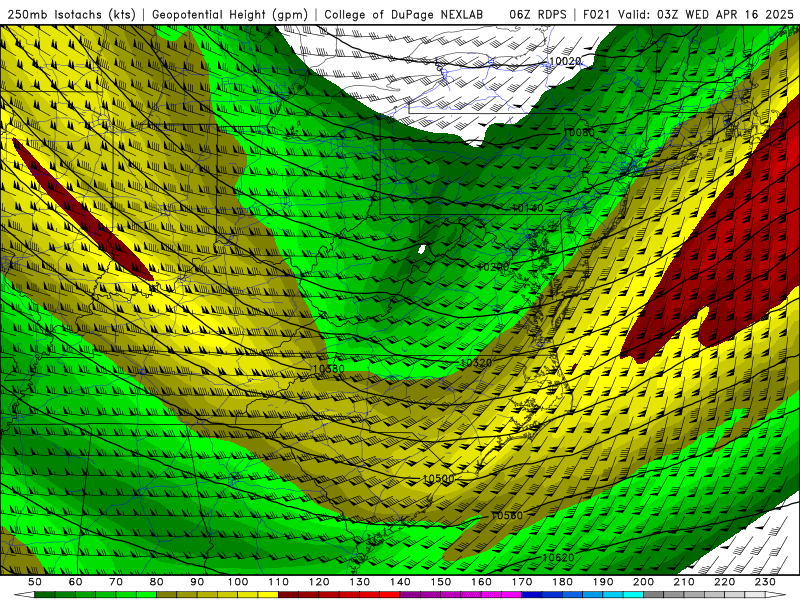
Task: Click the 80 value on the color scale
Action: [x=157, y=582]
